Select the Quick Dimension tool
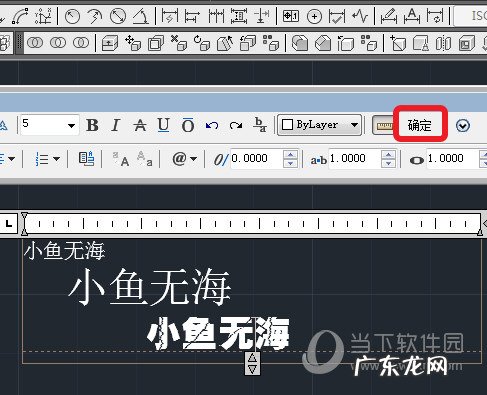 pyautogui.click(x=169, y=16)
